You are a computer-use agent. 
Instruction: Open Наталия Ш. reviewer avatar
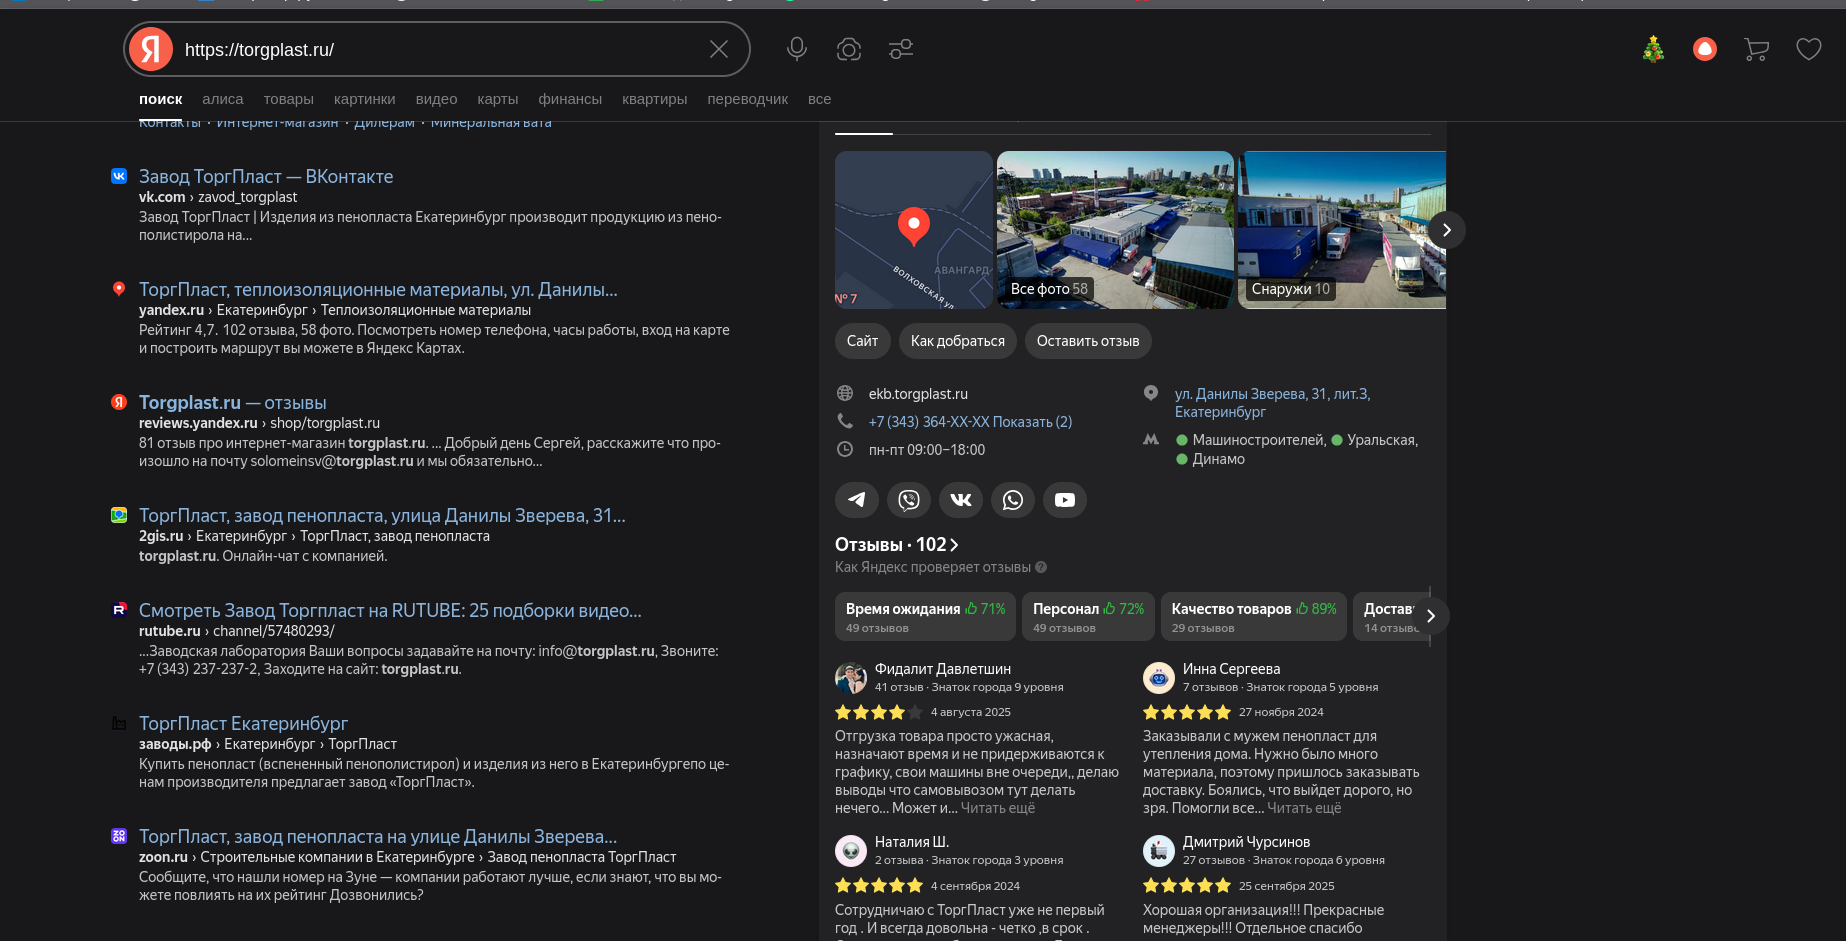(851, 851)
